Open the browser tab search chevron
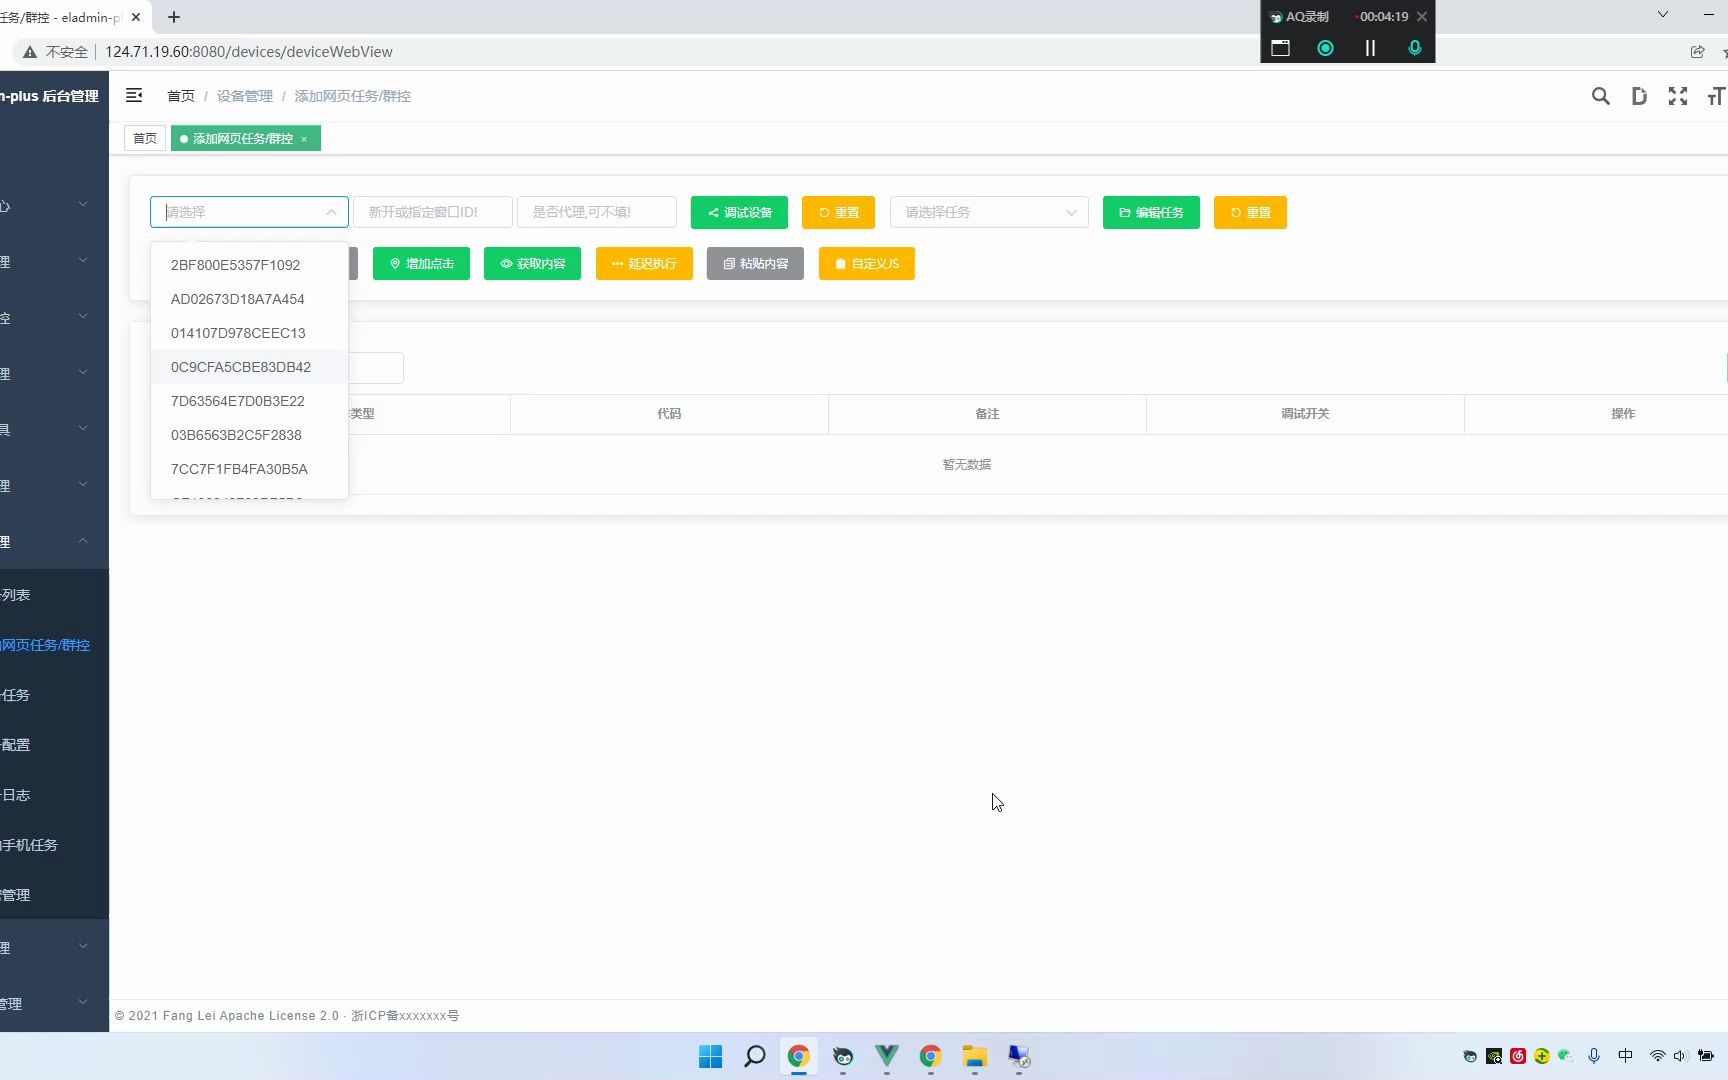 coord(1662,14)
